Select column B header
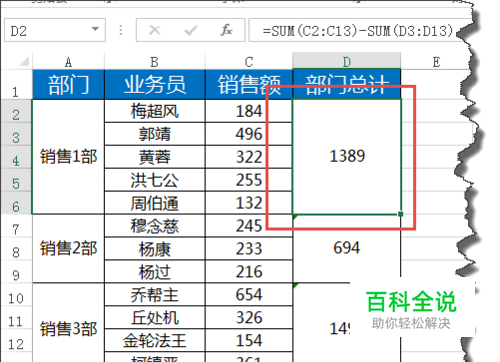Image resolution: width=500 pixels, height=362 pixels. pos(154,62)
